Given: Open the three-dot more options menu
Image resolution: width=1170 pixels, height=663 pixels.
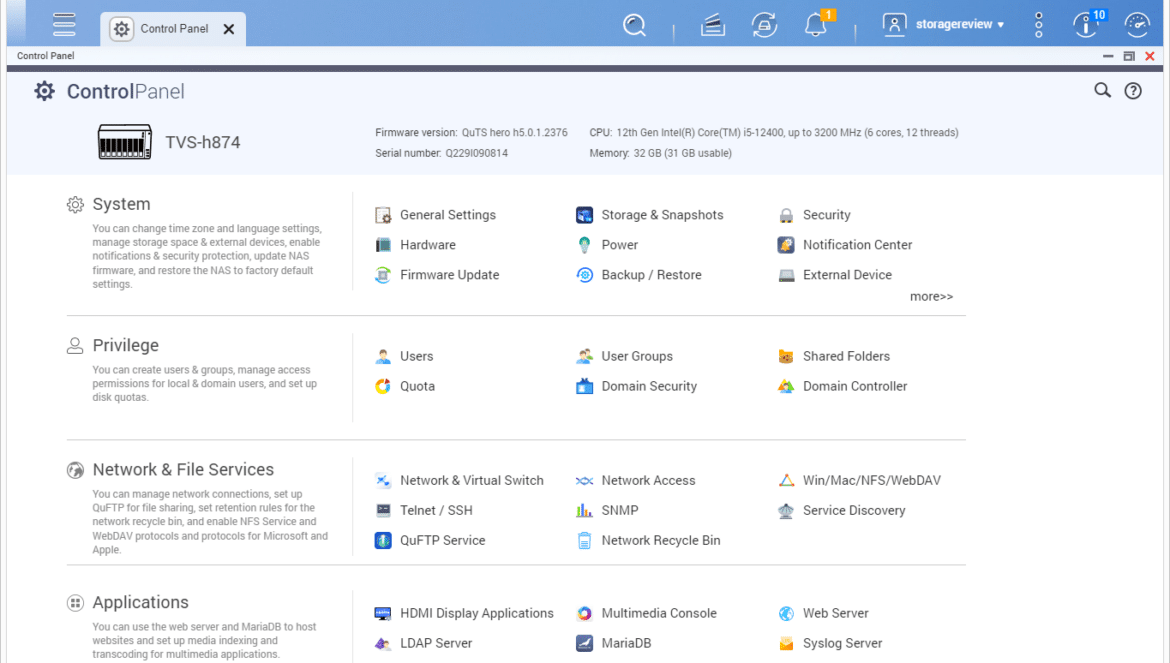Looking at the screenshot, I should coord(1039,25).
